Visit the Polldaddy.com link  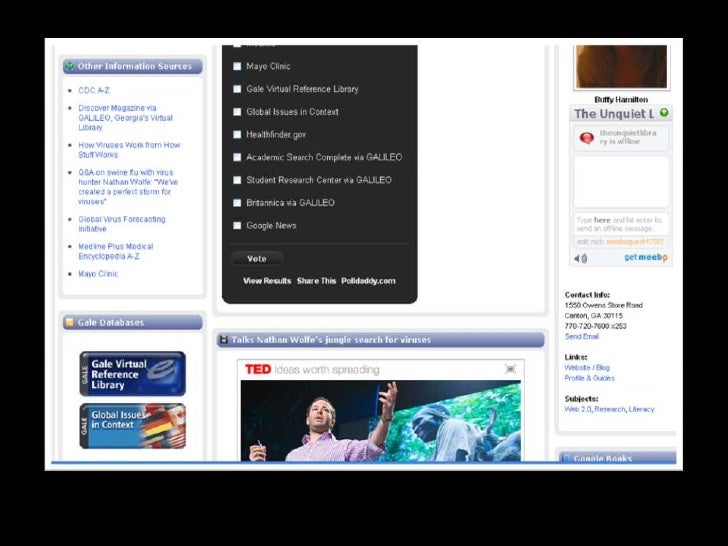368,281
